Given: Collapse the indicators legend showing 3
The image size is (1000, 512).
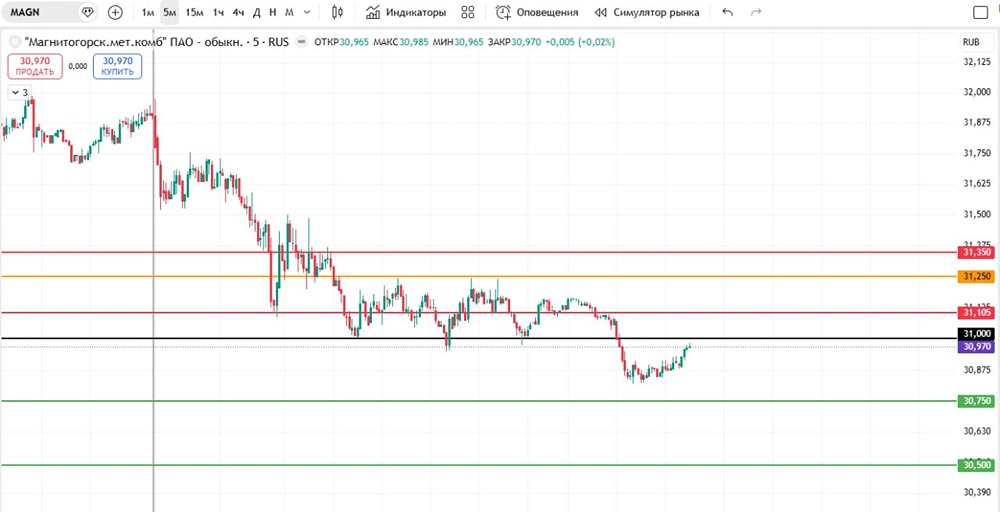Looking at the screenshot, I should tap(19, 92).
